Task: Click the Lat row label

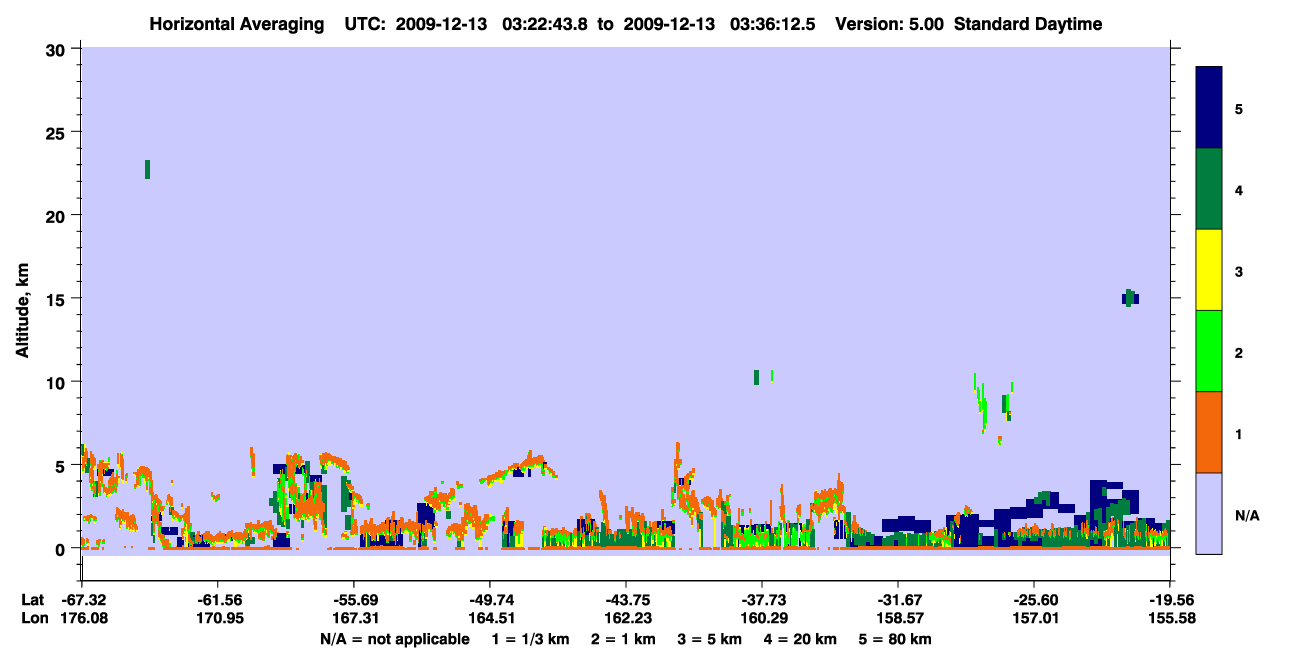Action: click(32, 600)
